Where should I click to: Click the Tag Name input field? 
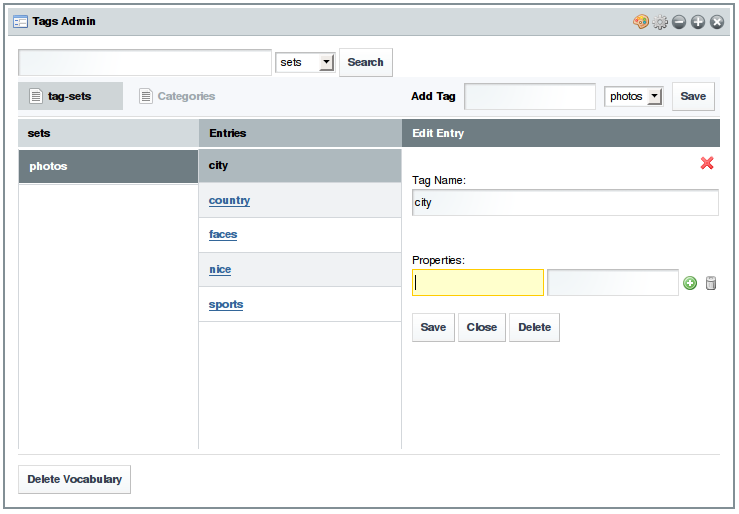tap(565, 202)
